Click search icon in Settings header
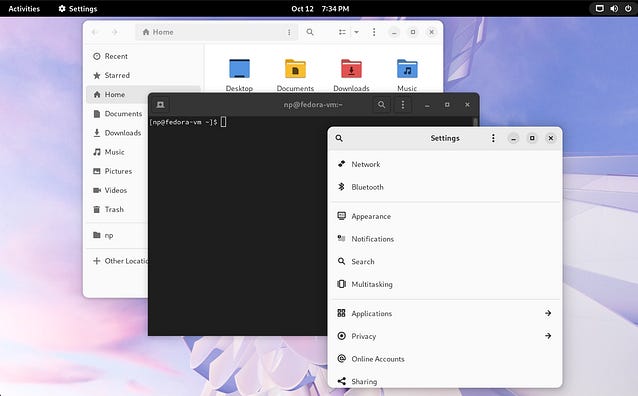 click(x=339, y=138)
